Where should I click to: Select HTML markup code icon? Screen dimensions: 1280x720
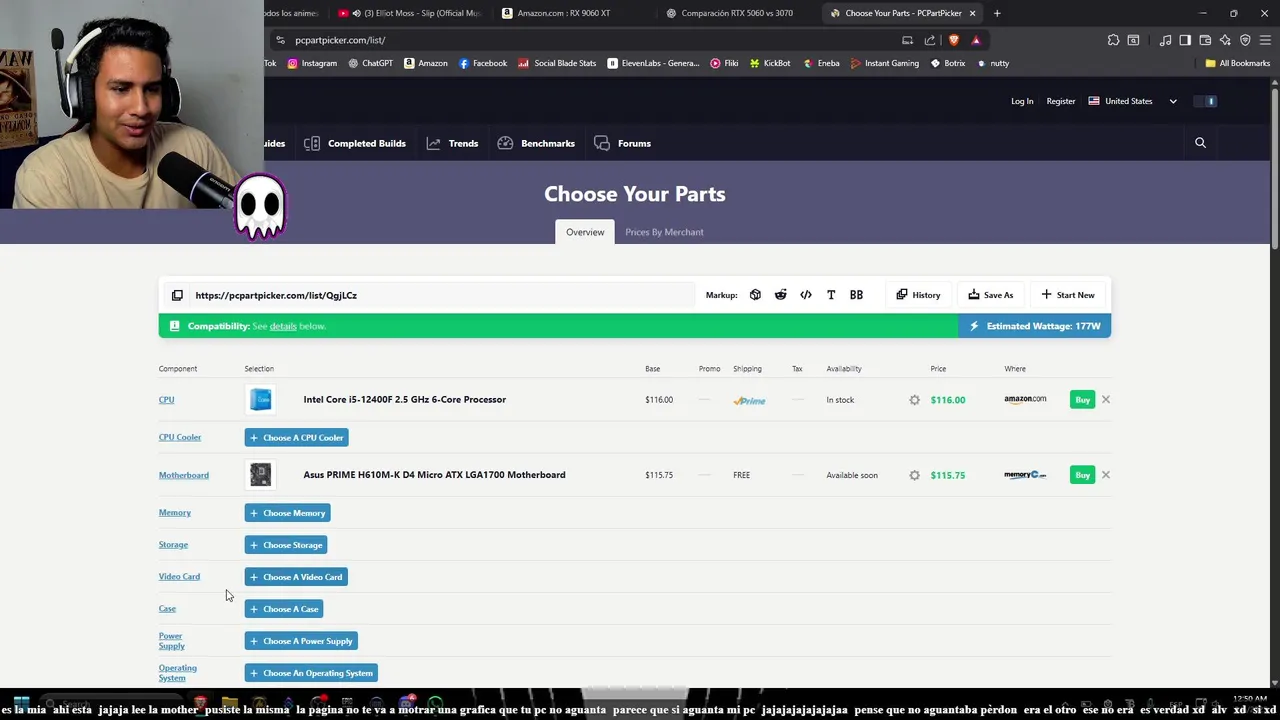806,295
